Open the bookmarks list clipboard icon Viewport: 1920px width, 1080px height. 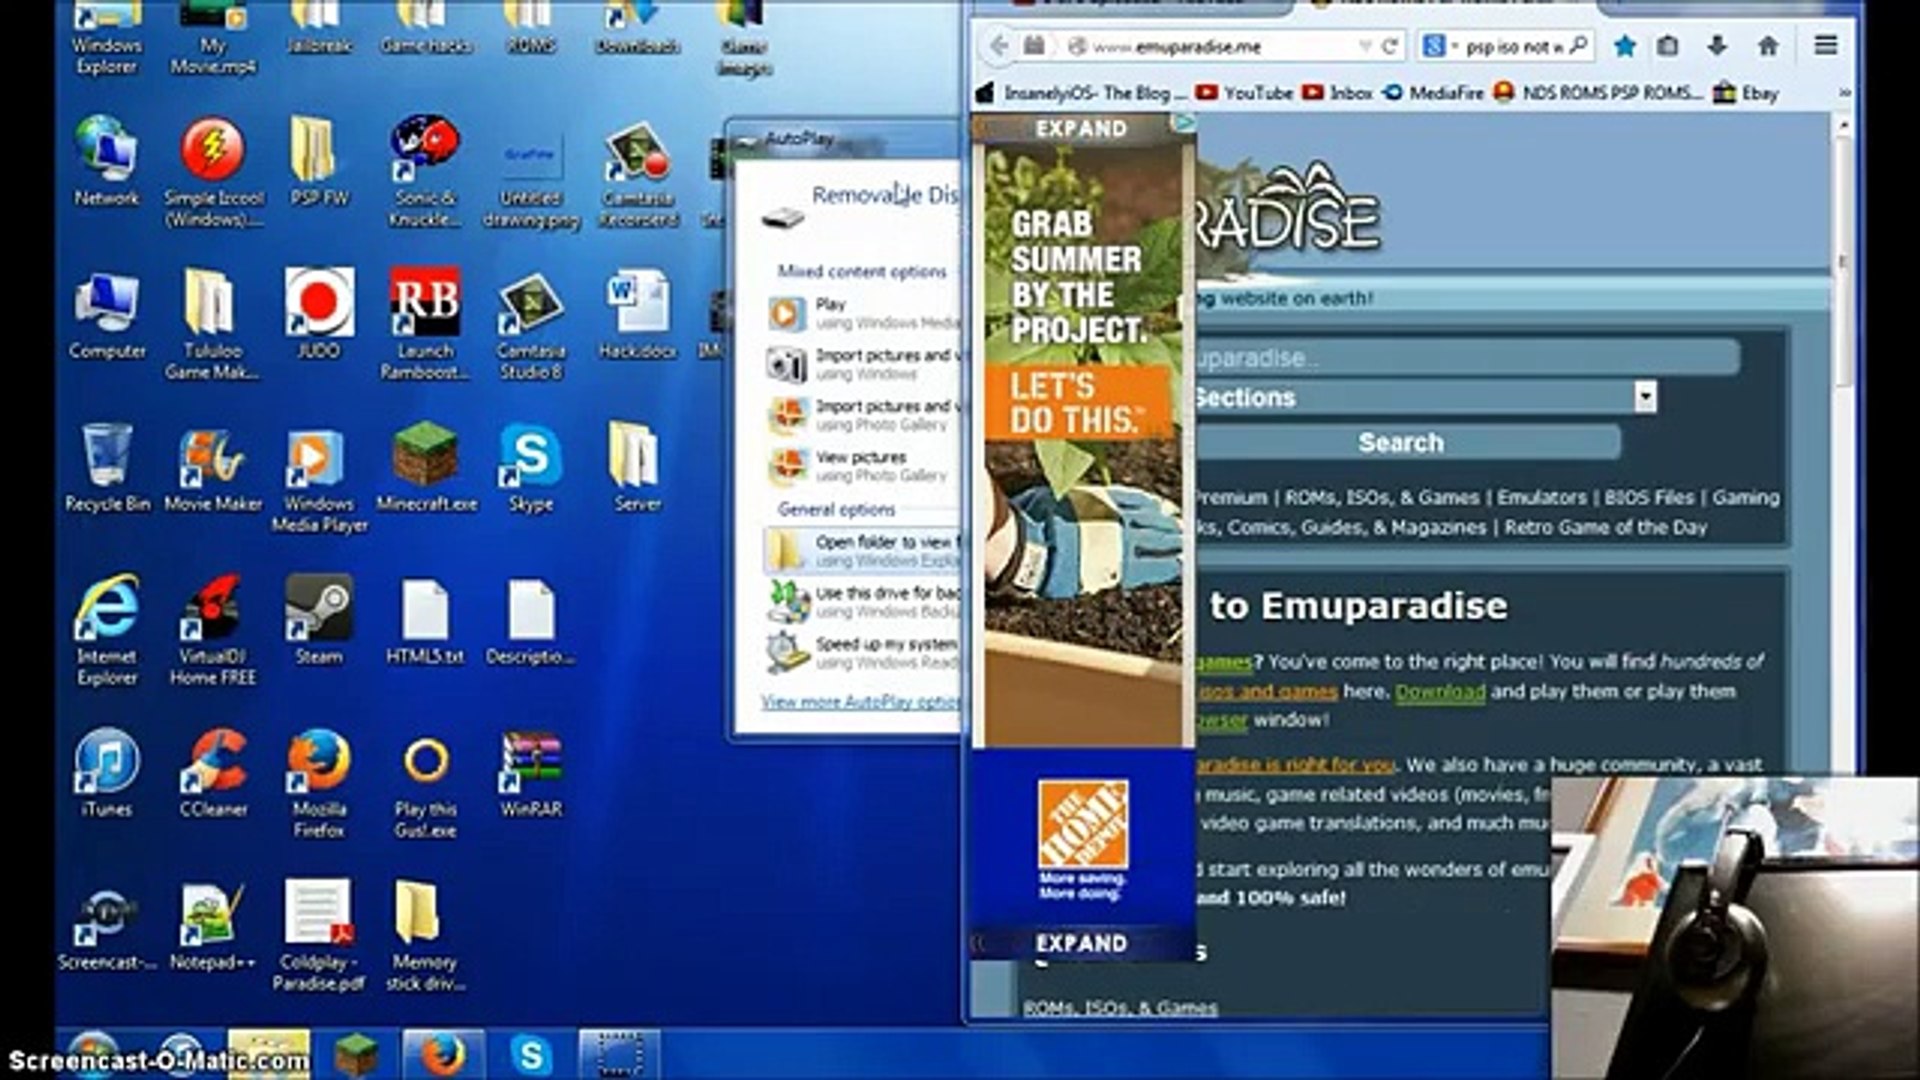click(x=1667, y=46)
